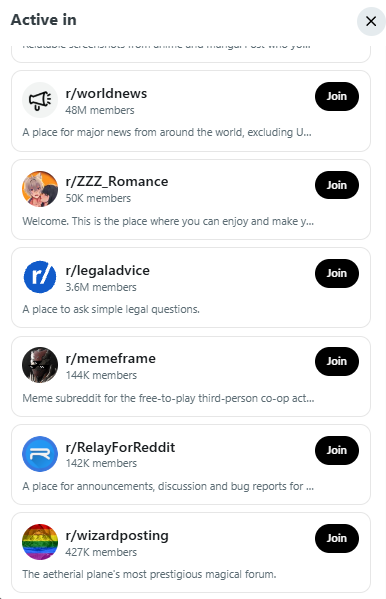This screenshot has width=386, height=599.
Task: Join the r/worldnews community
Action: [337, 96]
